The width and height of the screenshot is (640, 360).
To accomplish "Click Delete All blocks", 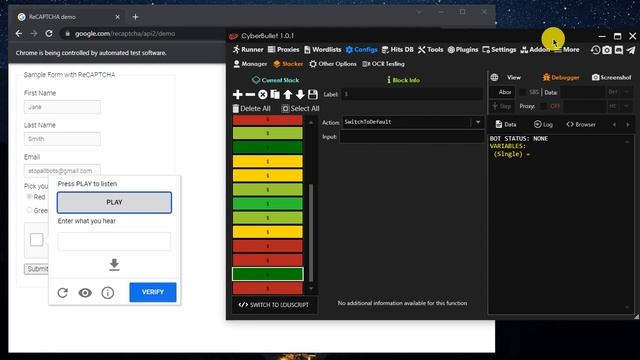I will pyautogui.click(x=251, y=109).
